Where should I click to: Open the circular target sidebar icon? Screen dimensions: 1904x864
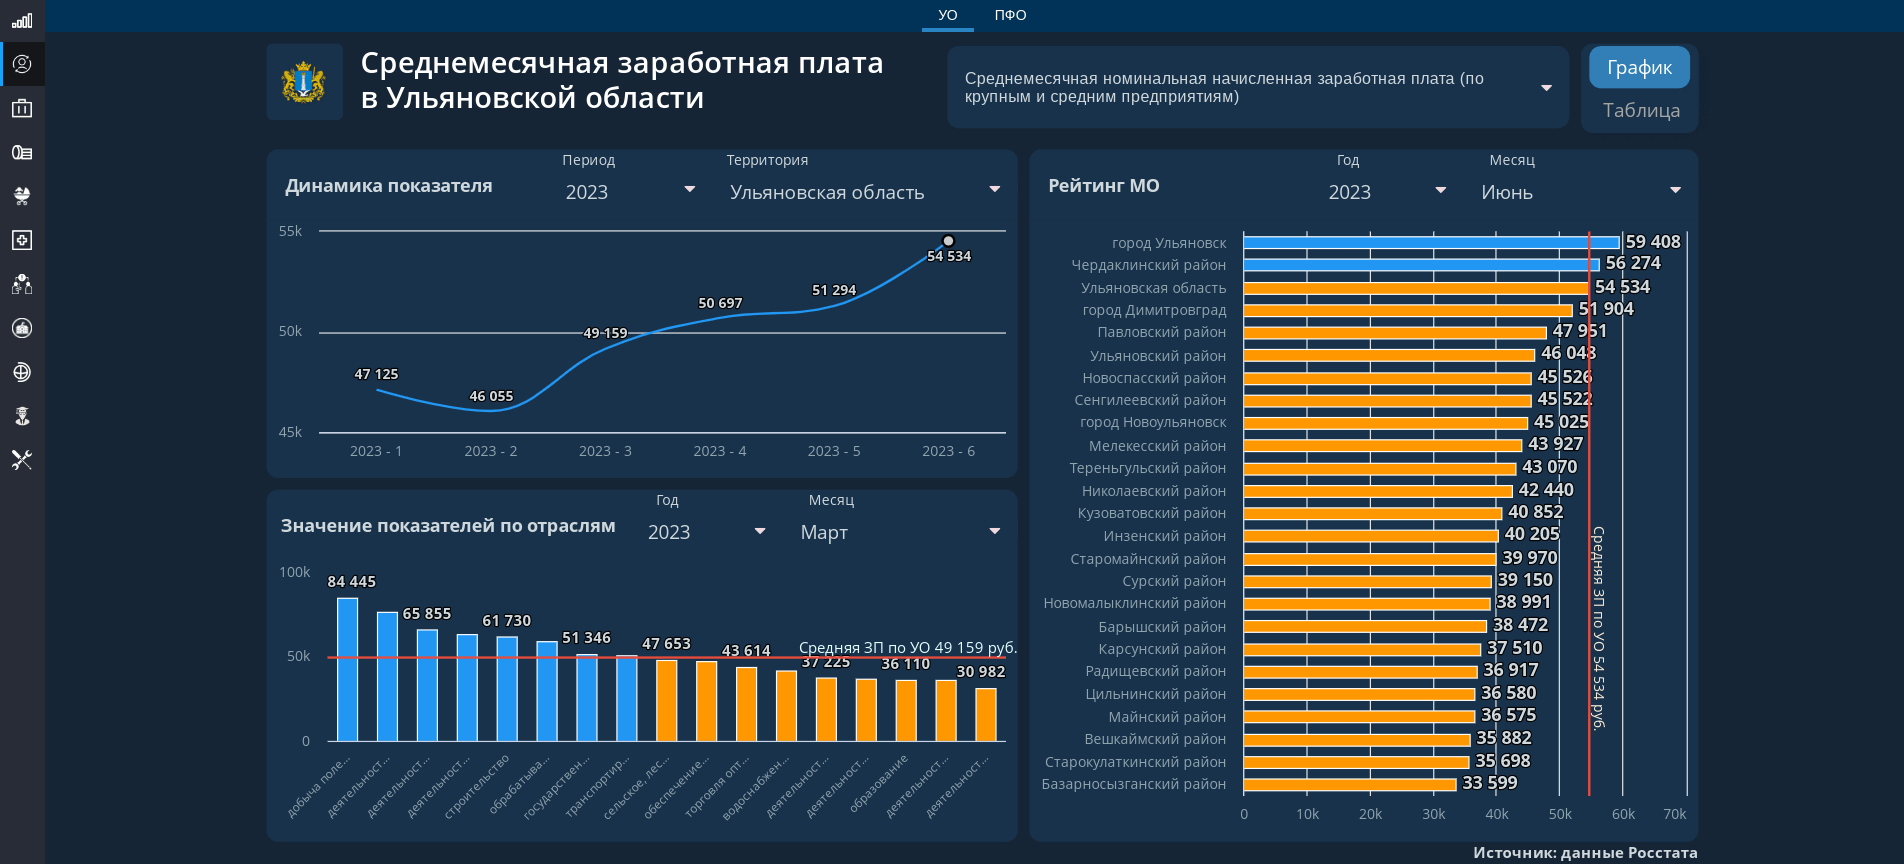click(x=22, y=372)
